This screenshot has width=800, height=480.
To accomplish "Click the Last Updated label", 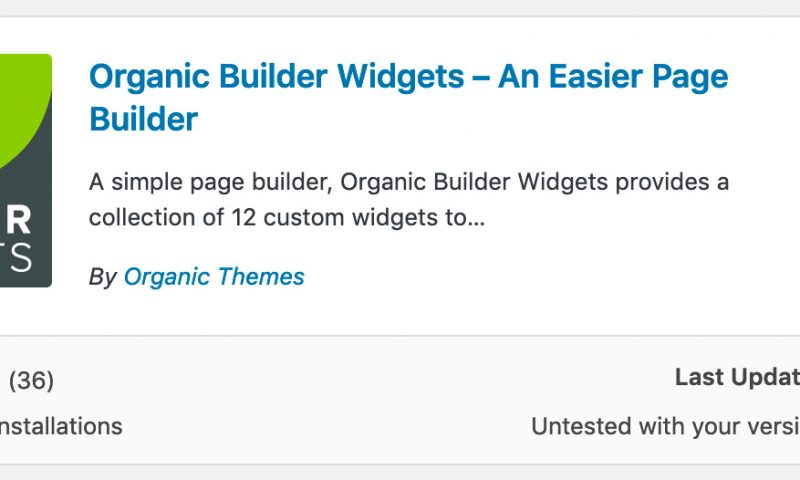I will [x=737, y=377].
